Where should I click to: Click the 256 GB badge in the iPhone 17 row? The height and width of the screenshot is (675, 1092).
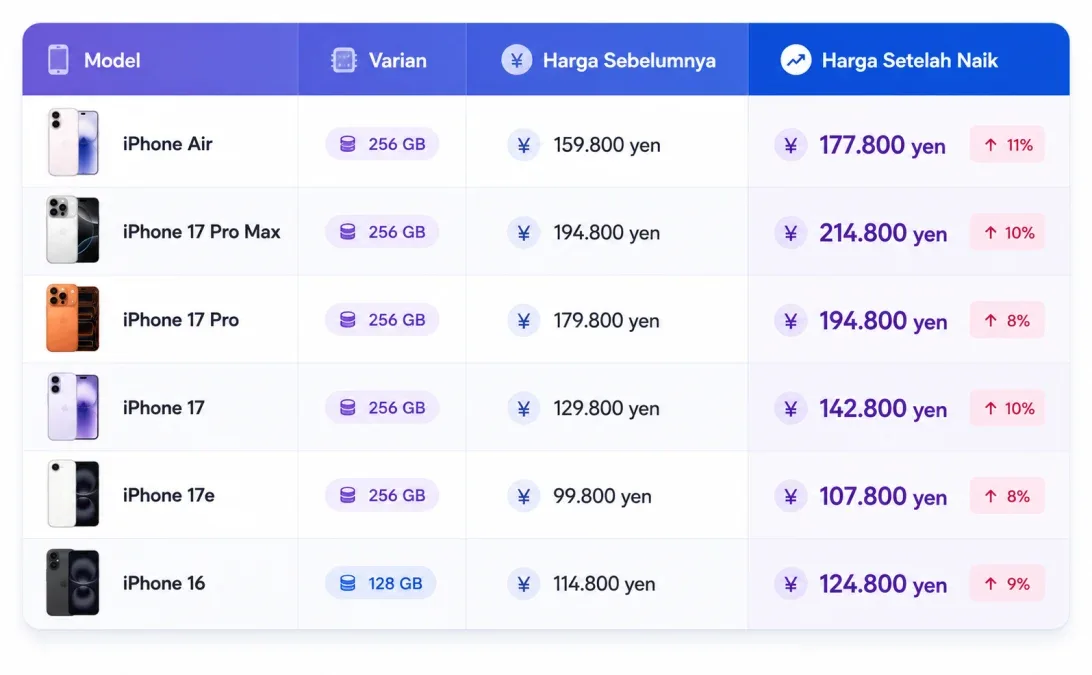(x=382, y=408)
